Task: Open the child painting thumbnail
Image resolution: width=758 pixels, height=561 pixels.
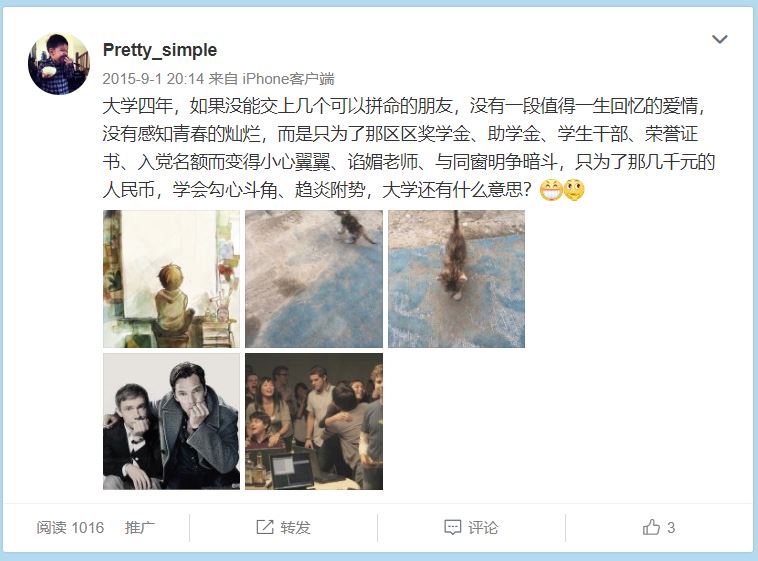Action: pyautogui.click(x=171, y=279)
